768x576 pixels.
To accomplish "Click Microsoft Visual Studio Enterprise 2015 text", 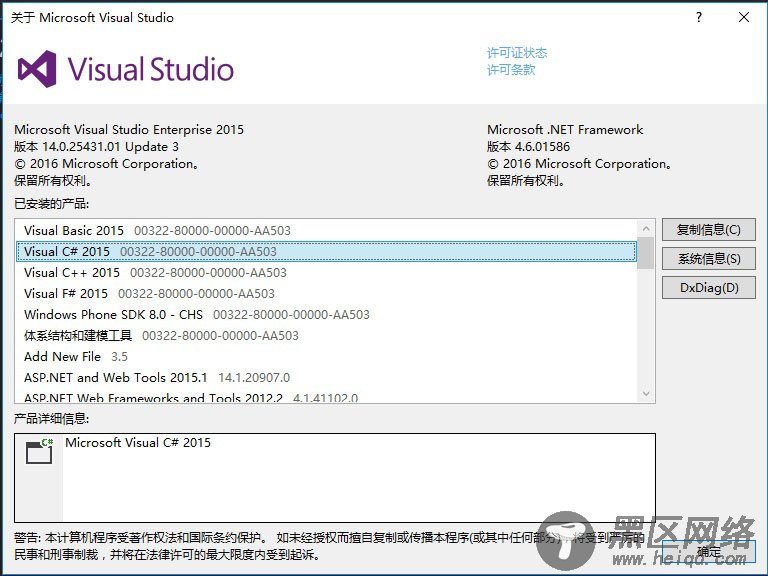I will click(x=129, y=129).
